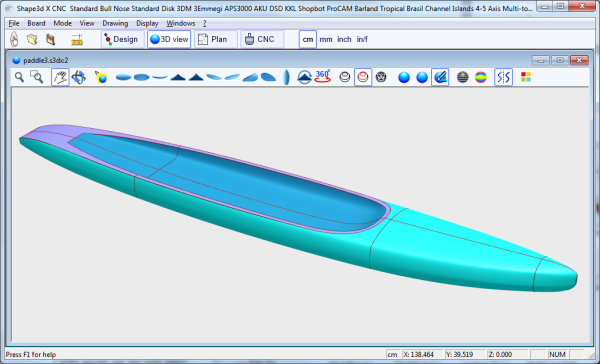Click the zoom window region tool
The height and width of the screenshot is (364, 600).
point(37,77)
